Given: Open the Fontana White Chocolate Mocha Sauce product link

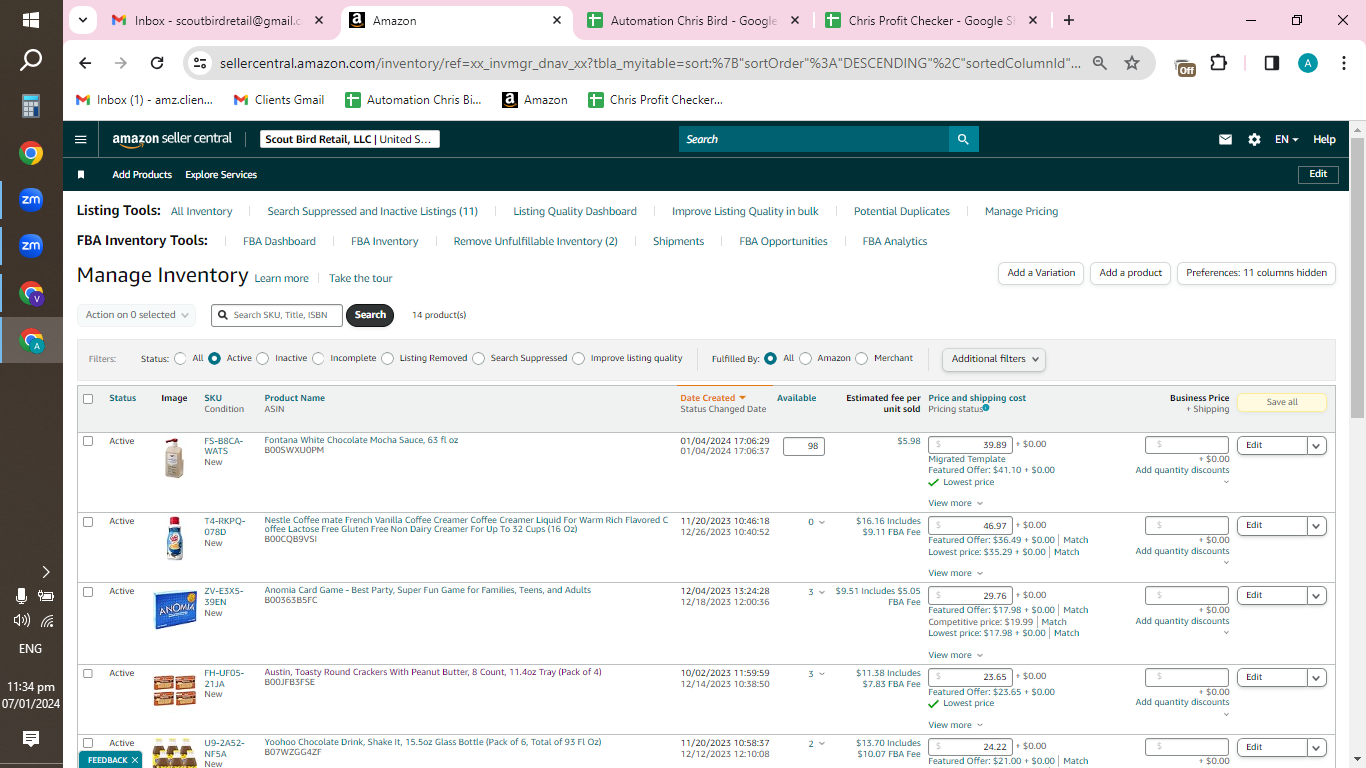Looking at the screenshot, I should pos(361,440).
